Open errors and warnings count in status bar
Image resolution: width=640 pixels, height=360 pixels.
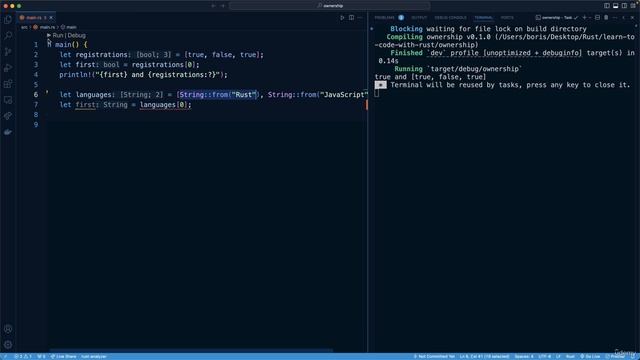click(23, 356)
